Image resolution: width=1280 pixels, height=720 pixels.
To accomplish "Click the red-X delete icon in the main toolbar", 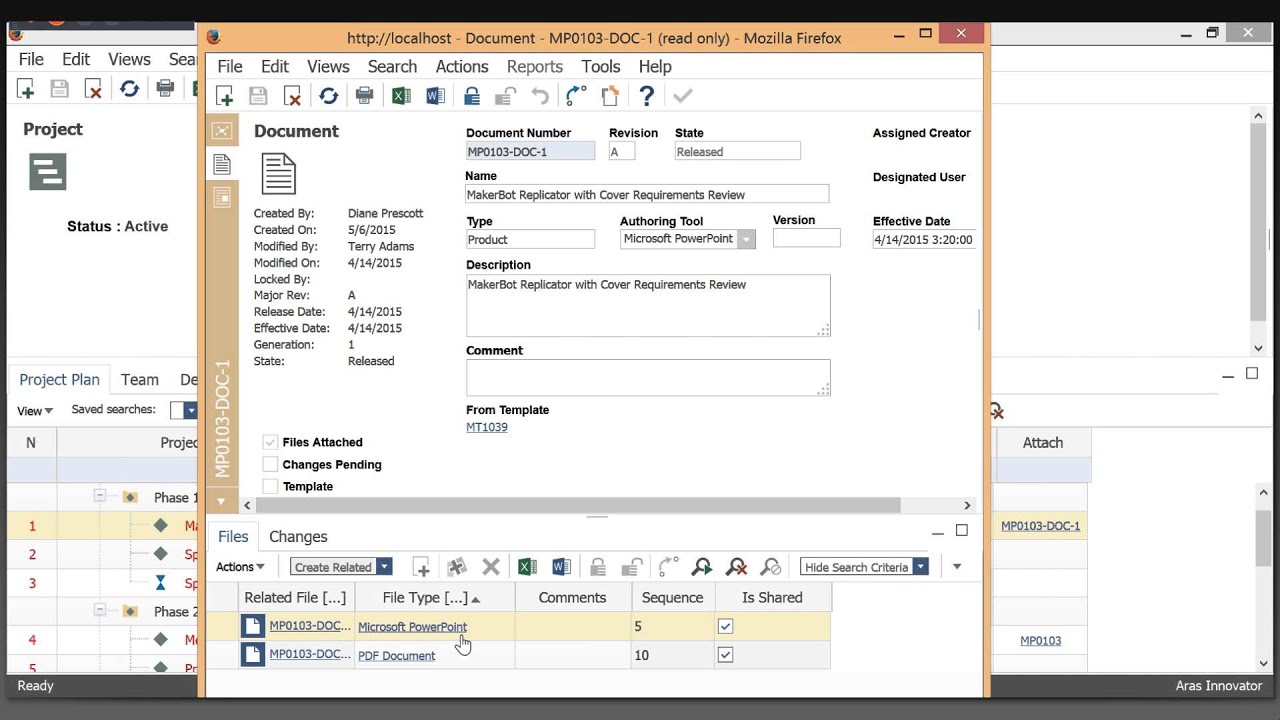I will [x=292, y=96].
